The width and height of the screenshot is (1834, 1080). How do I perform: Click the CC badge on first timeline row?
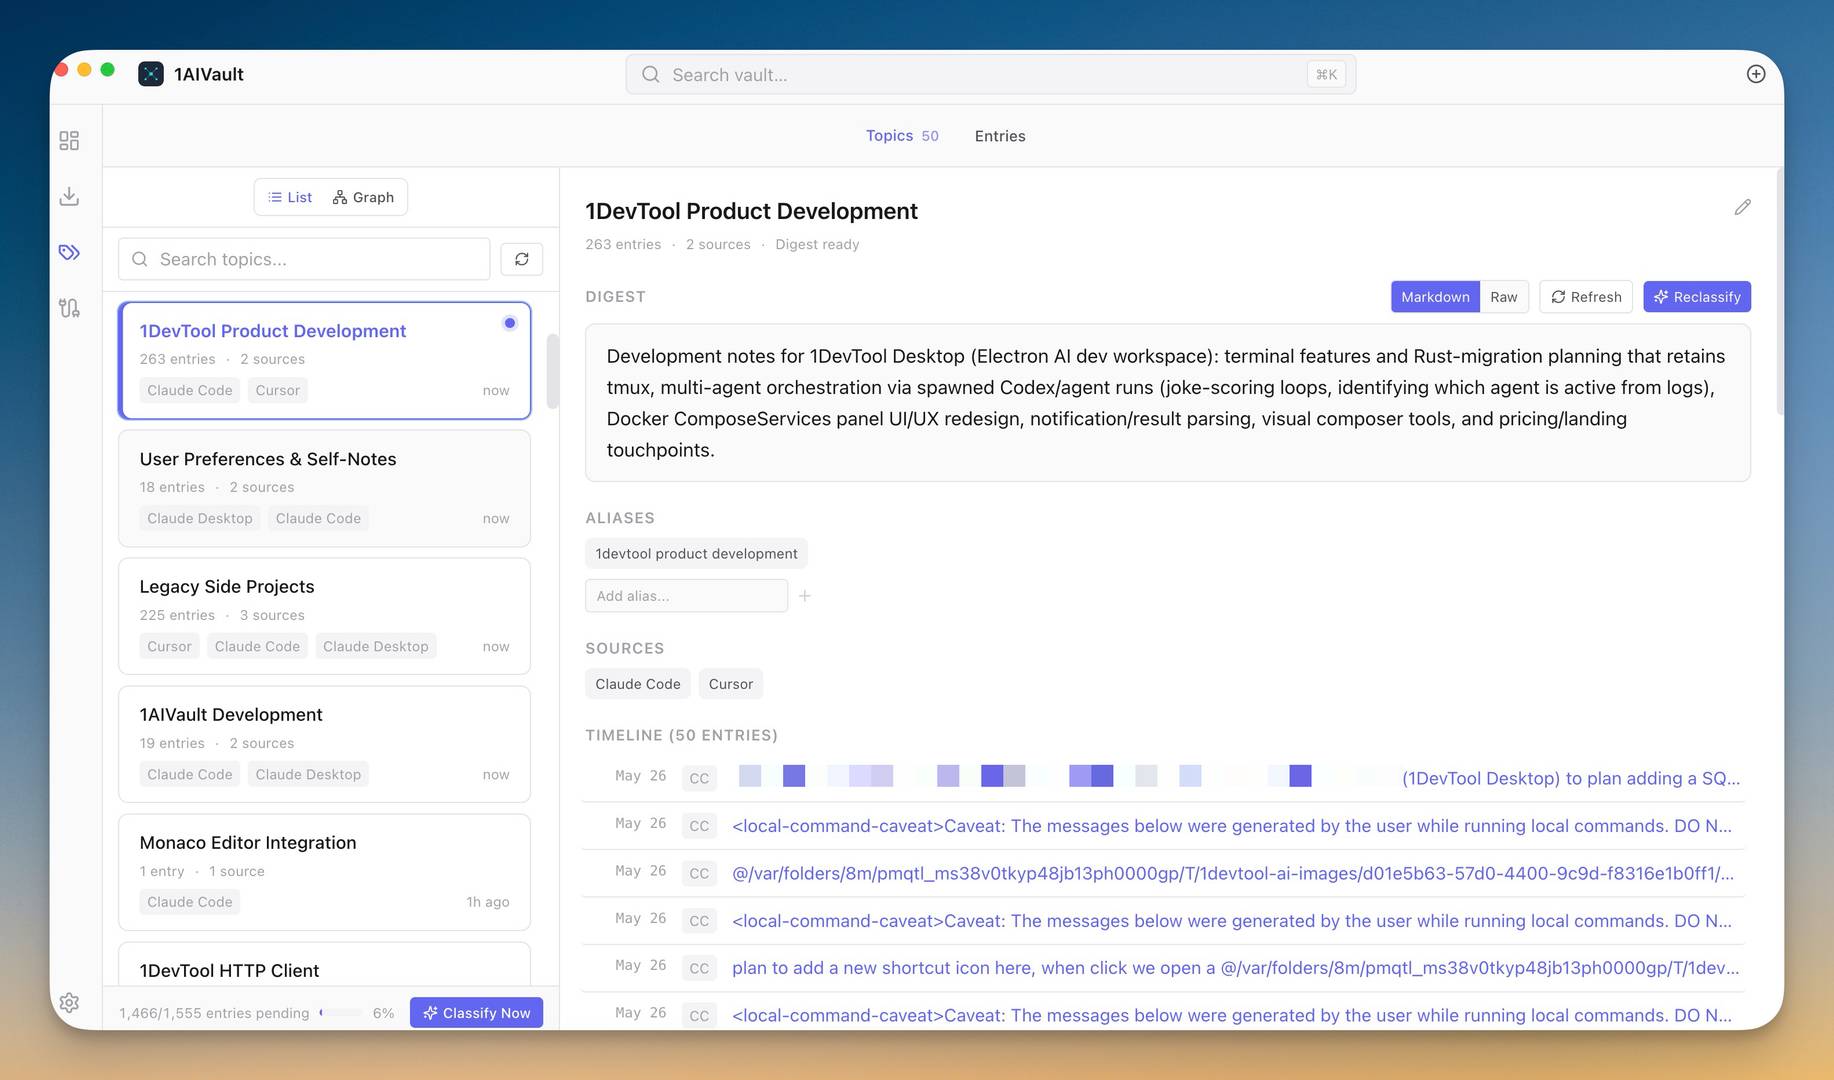[699, 778]
